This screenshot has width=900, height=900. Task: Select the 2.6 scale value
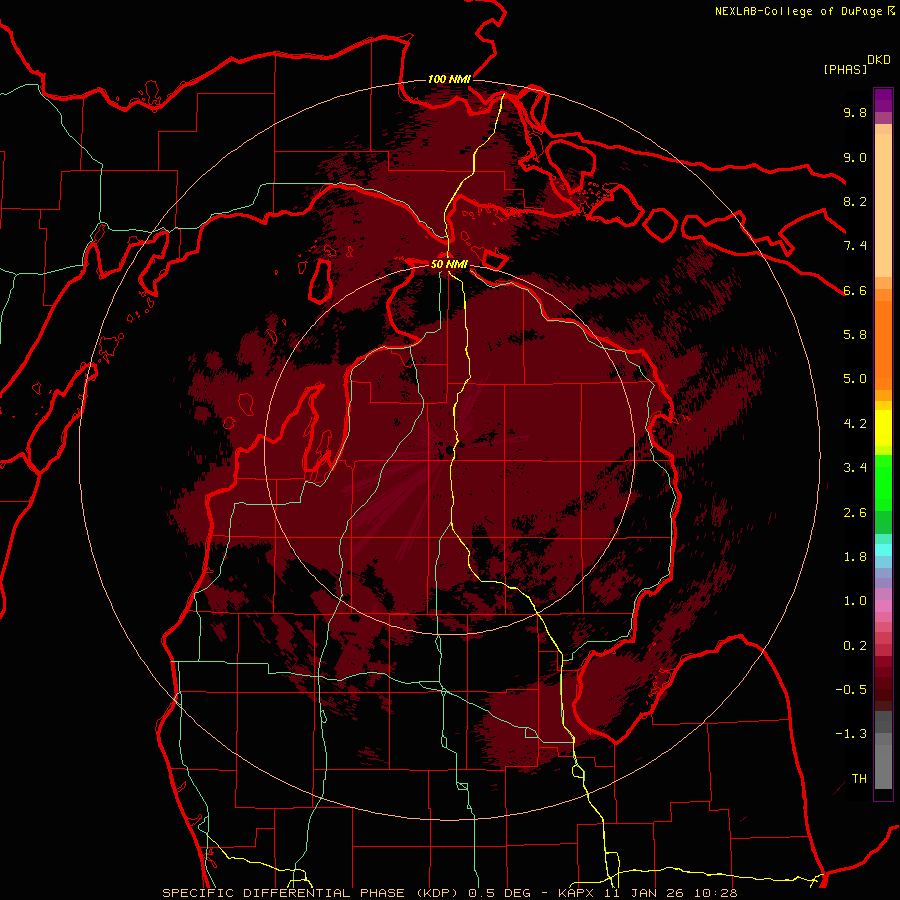pyautogui.click(x=855, y=513)
